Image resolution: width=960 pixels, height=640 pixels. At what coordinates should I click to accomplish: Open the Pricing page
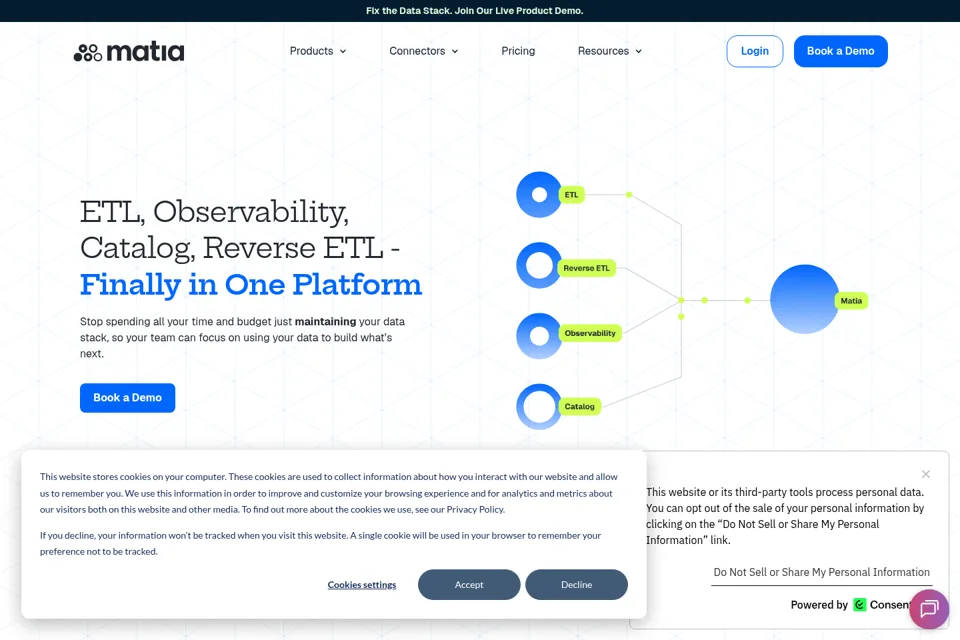point(518,51)
